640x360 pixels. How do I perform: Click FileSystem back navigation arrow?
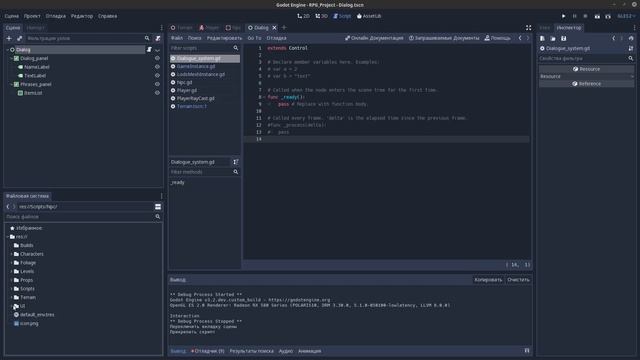pos(8,207)
